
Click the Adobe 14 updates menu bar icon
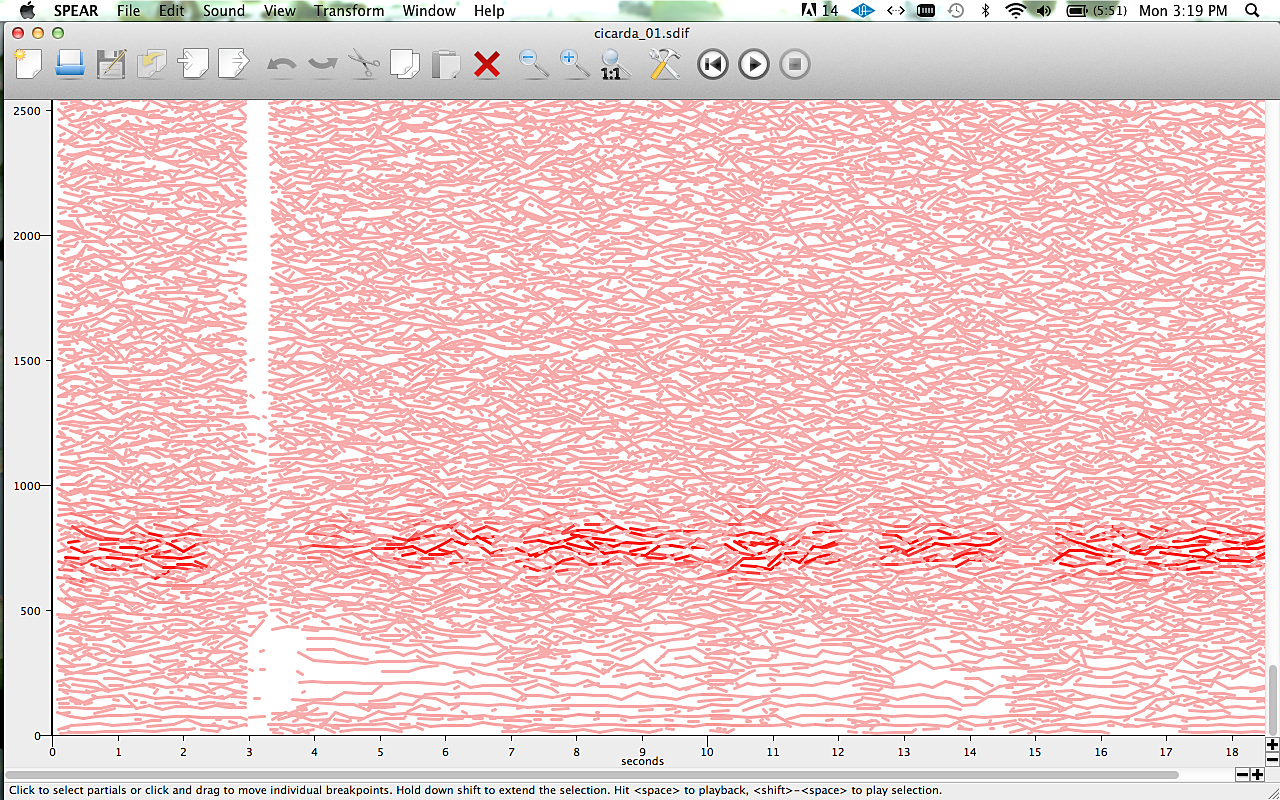[822, 11]
